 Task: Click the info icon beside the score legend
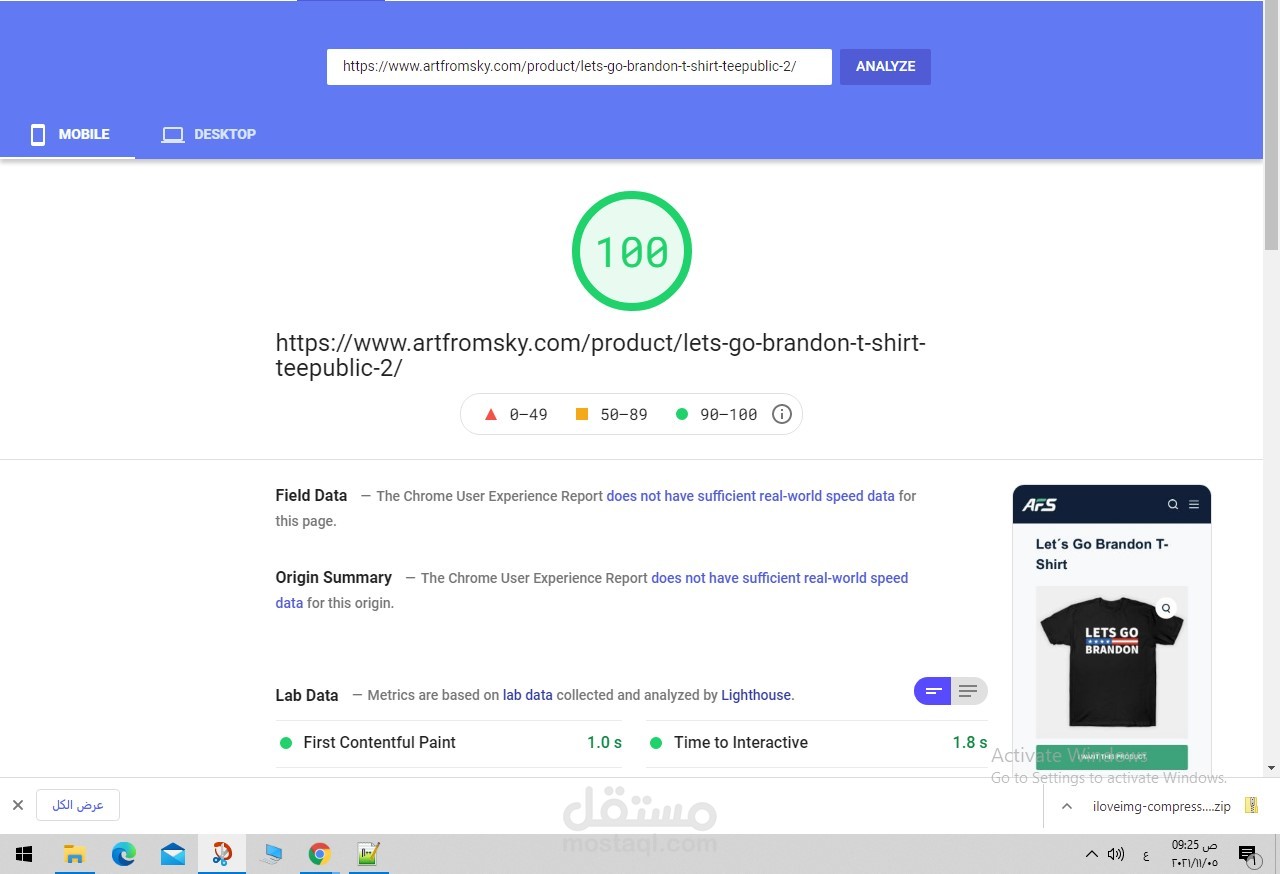[781, 413]
